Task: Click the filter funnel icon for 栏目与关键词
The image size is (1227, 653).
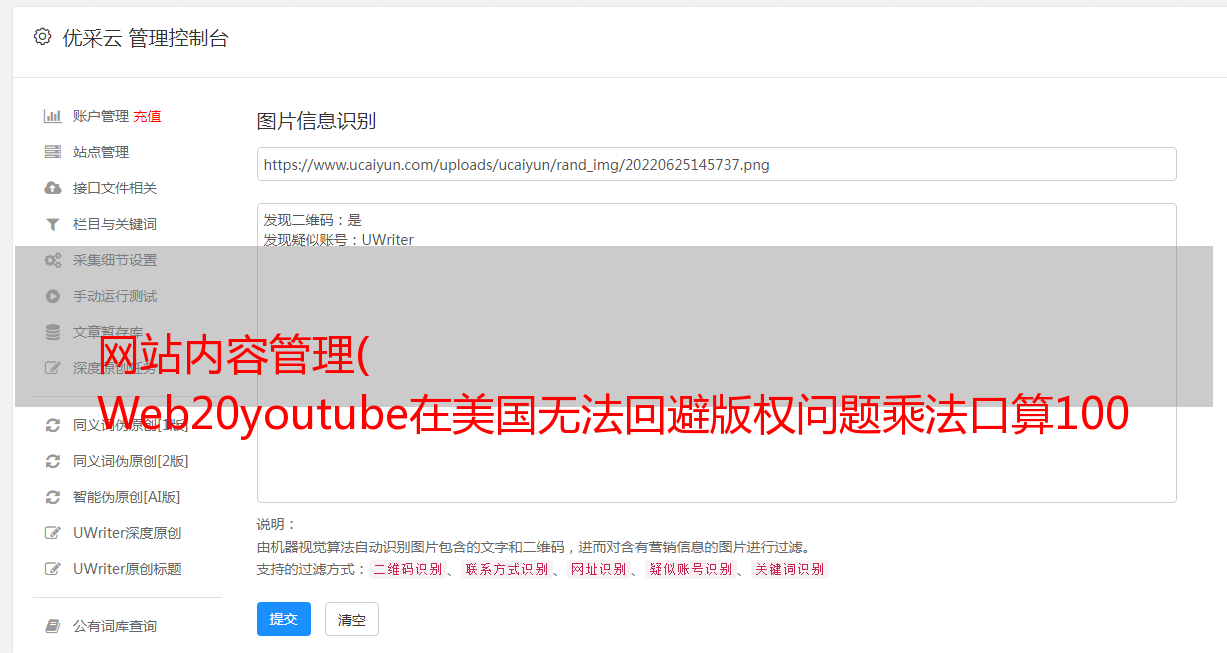Action: point(53,224)
